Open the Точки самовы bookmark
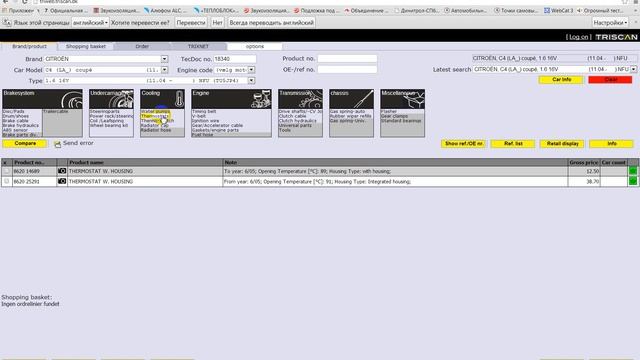Screen dimensions: 640x360 516,10
